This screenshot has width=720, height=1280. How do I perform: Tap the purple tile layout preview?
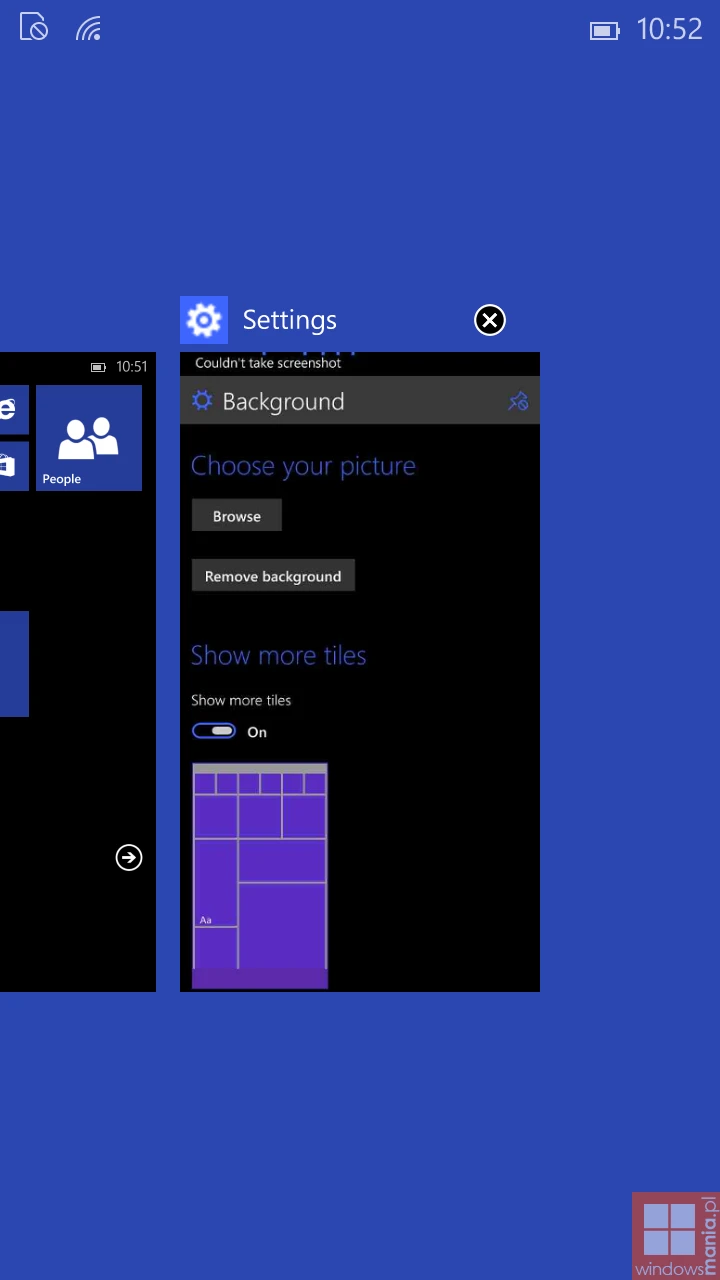point(260,875)
